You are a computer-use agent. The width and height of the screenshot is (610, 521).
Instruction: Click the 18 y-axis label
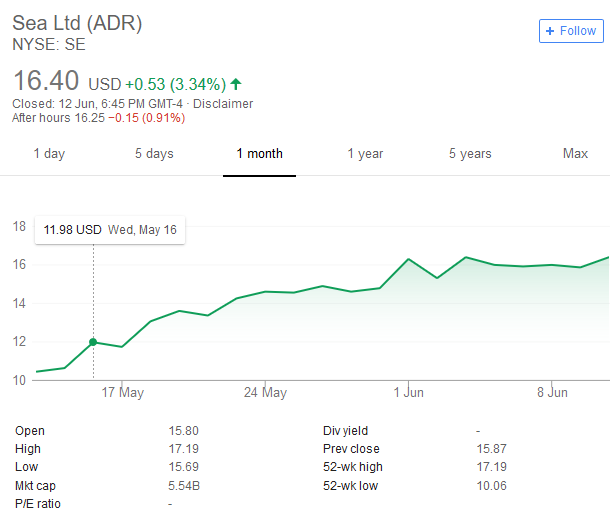[x=19, y=226]
